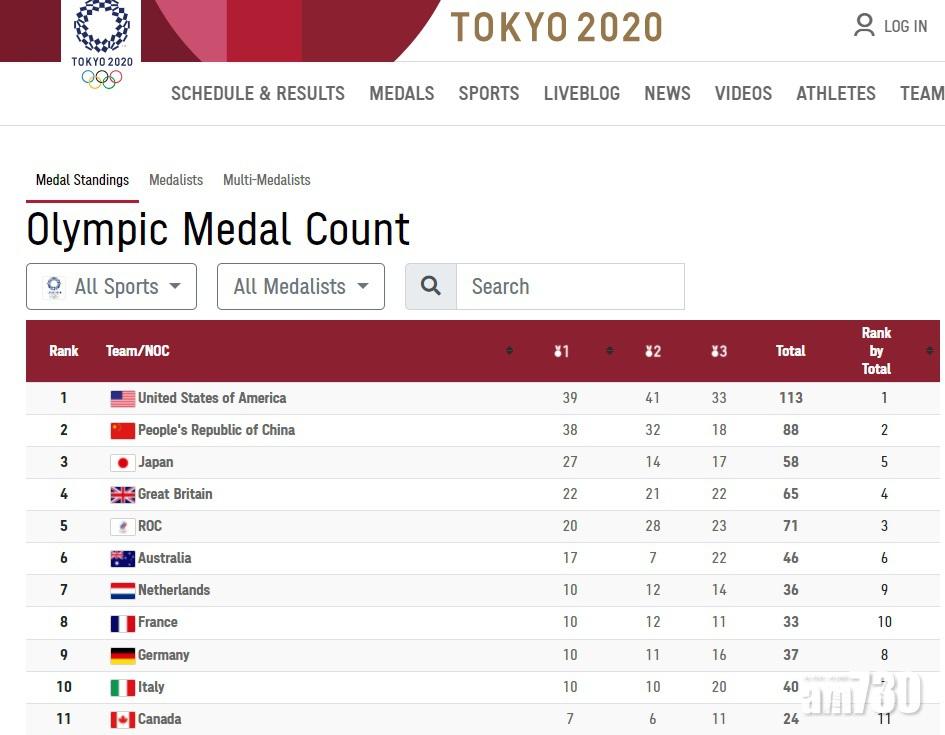
Task: Sort by silver medal column icon
Action: tap(652, 351)
